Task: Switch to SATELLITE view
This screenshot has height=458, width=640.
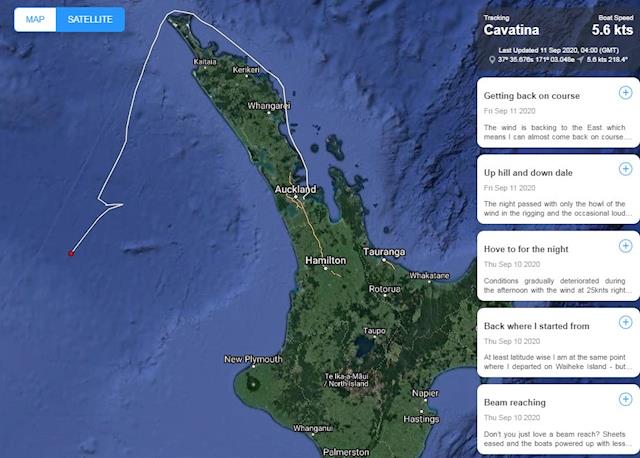Action: (x=90, y=20)
